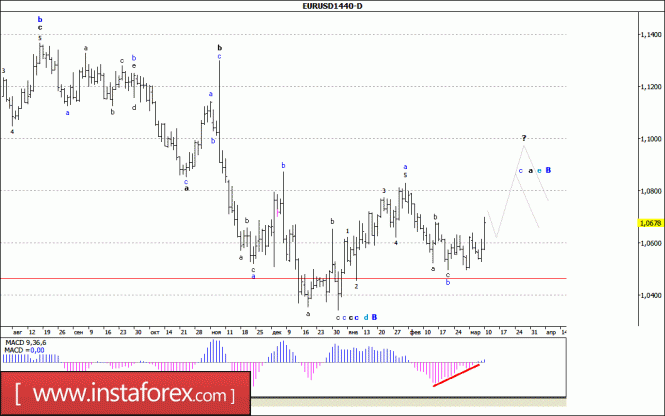Select the 1,1200 price axis label
The height and width of the screenshot is (416, 665).
tap(651, 87)
